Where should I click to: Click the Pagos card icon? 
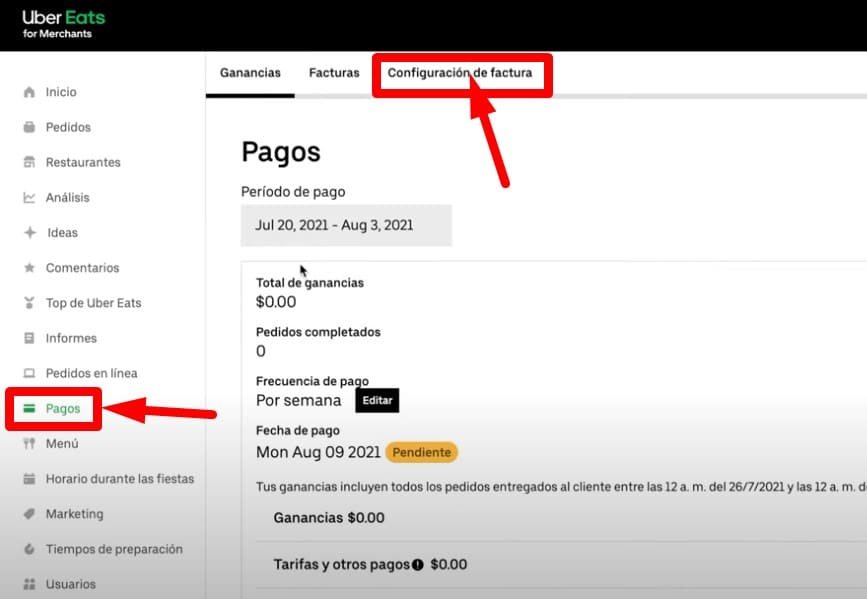[x=29, y=409]
